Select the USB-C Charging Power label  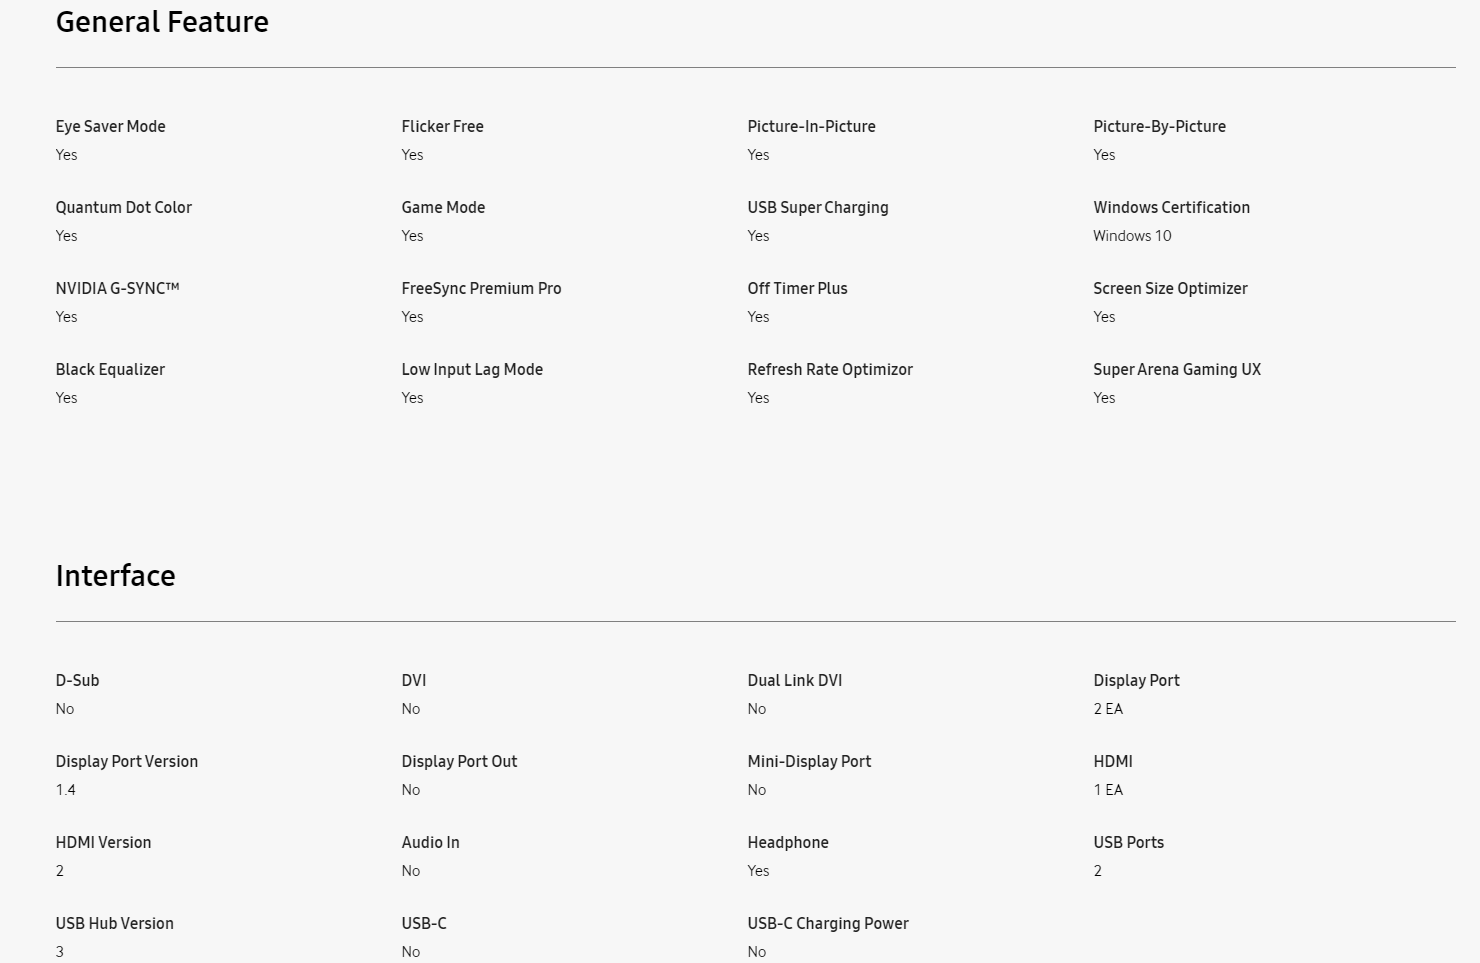(x=828, y=923)
